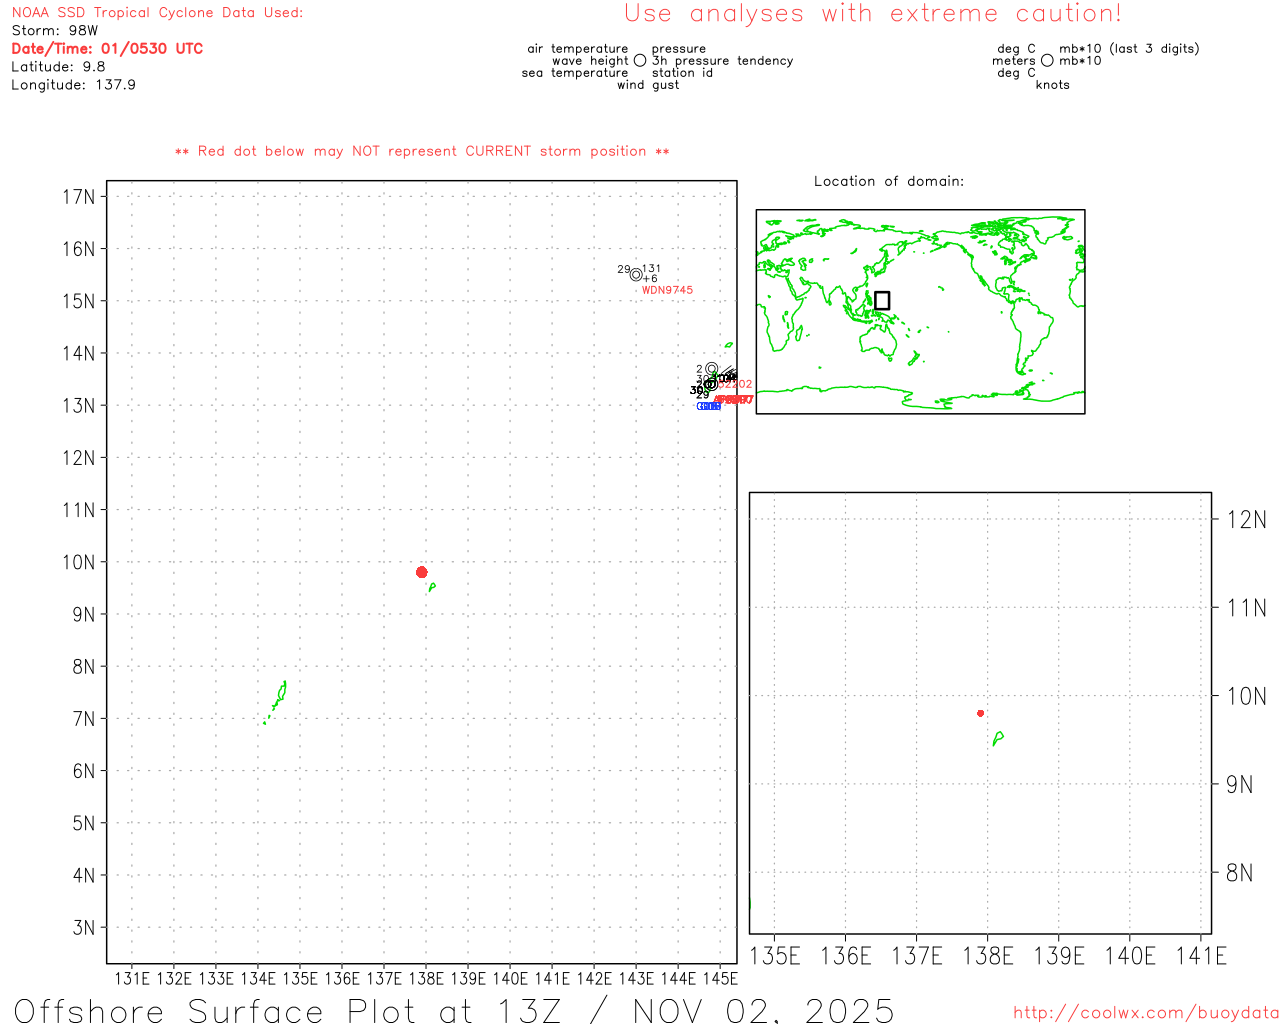Click the red storm dot in zoomed inset map
This screenshot has width=1280, height=1024.
(980, 713)
